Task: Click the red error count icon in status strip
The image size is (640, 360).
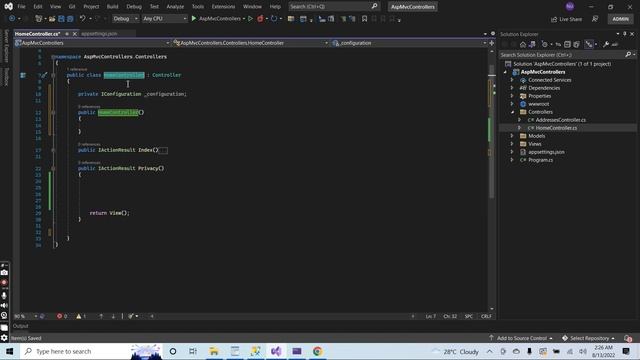Action: (60, 316)
